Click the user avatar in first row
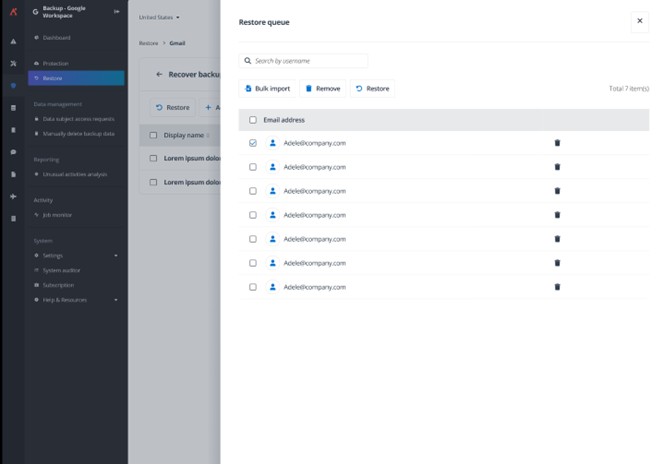 (x=273, y=143)
